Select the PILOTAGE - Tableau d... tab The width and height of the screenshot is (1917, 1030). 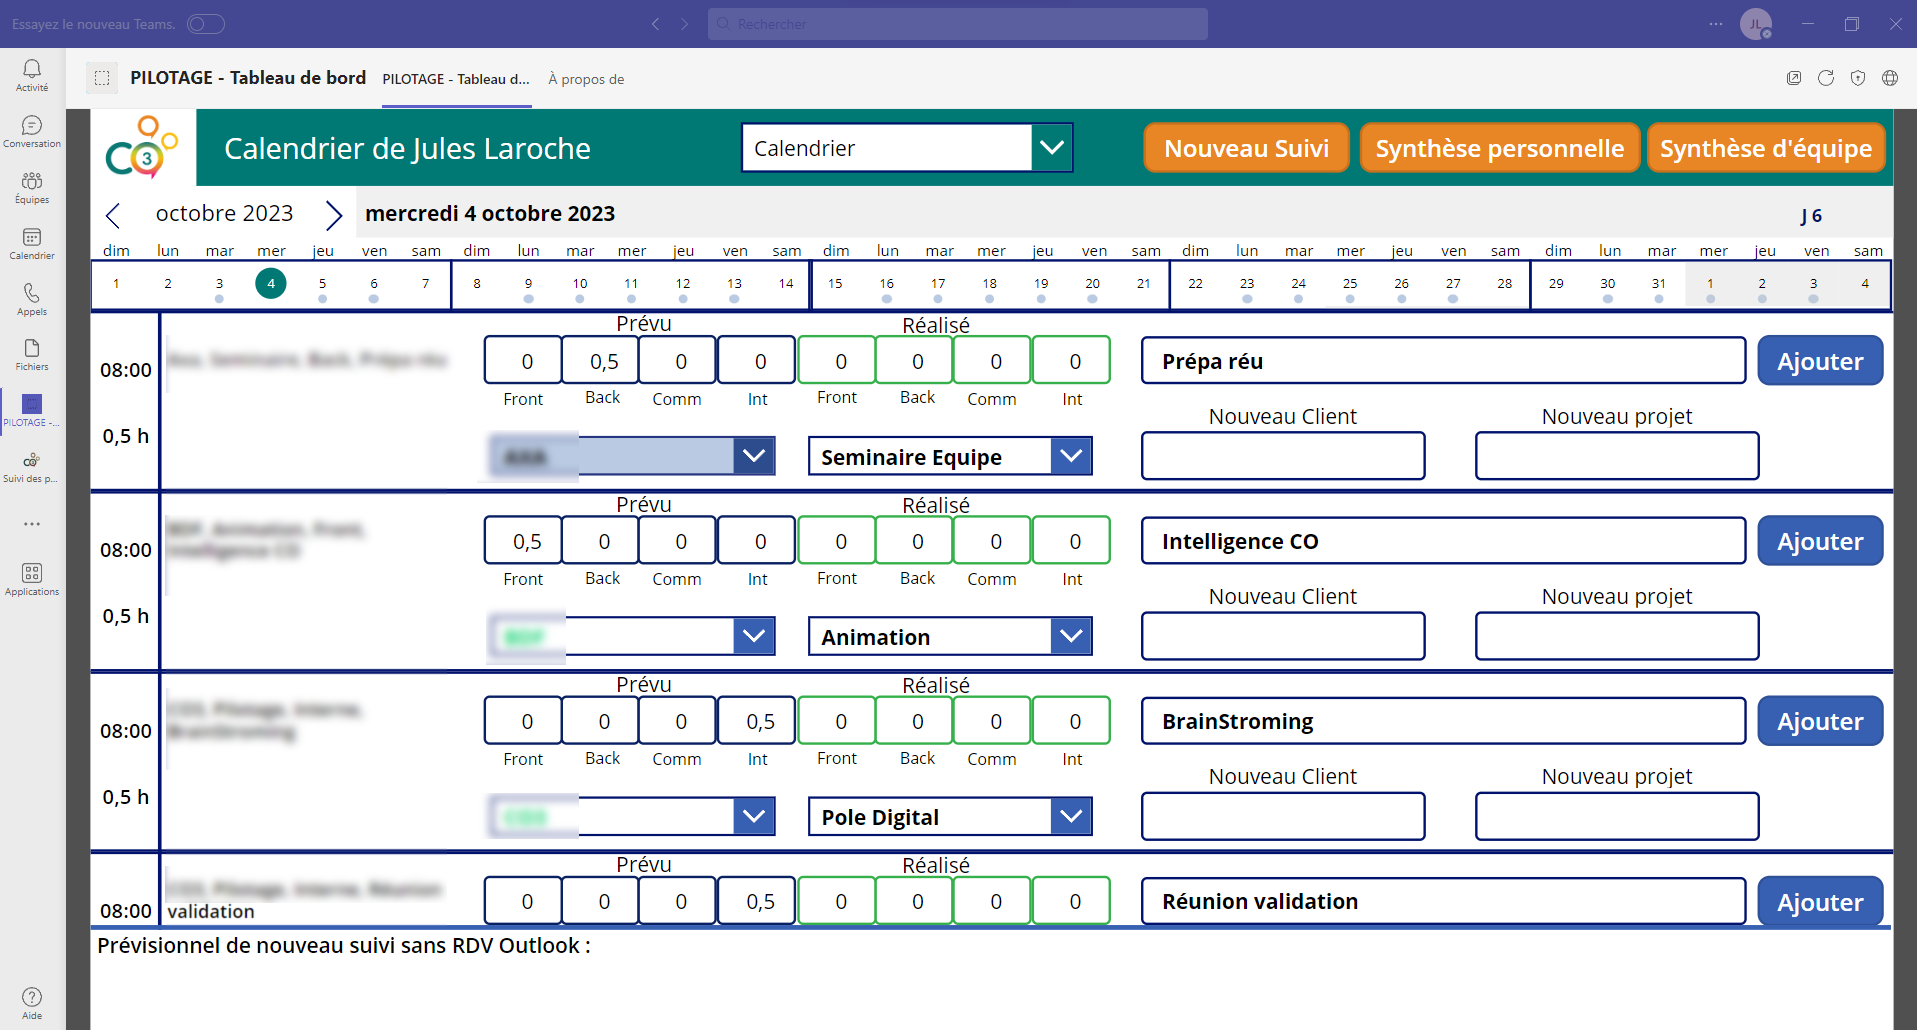click(456, 79)
